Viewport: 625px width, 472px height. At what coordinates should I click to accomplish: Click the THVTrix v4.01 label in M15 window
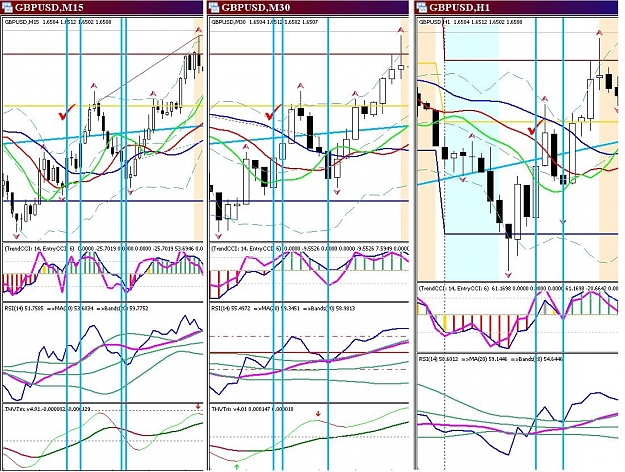47,409
